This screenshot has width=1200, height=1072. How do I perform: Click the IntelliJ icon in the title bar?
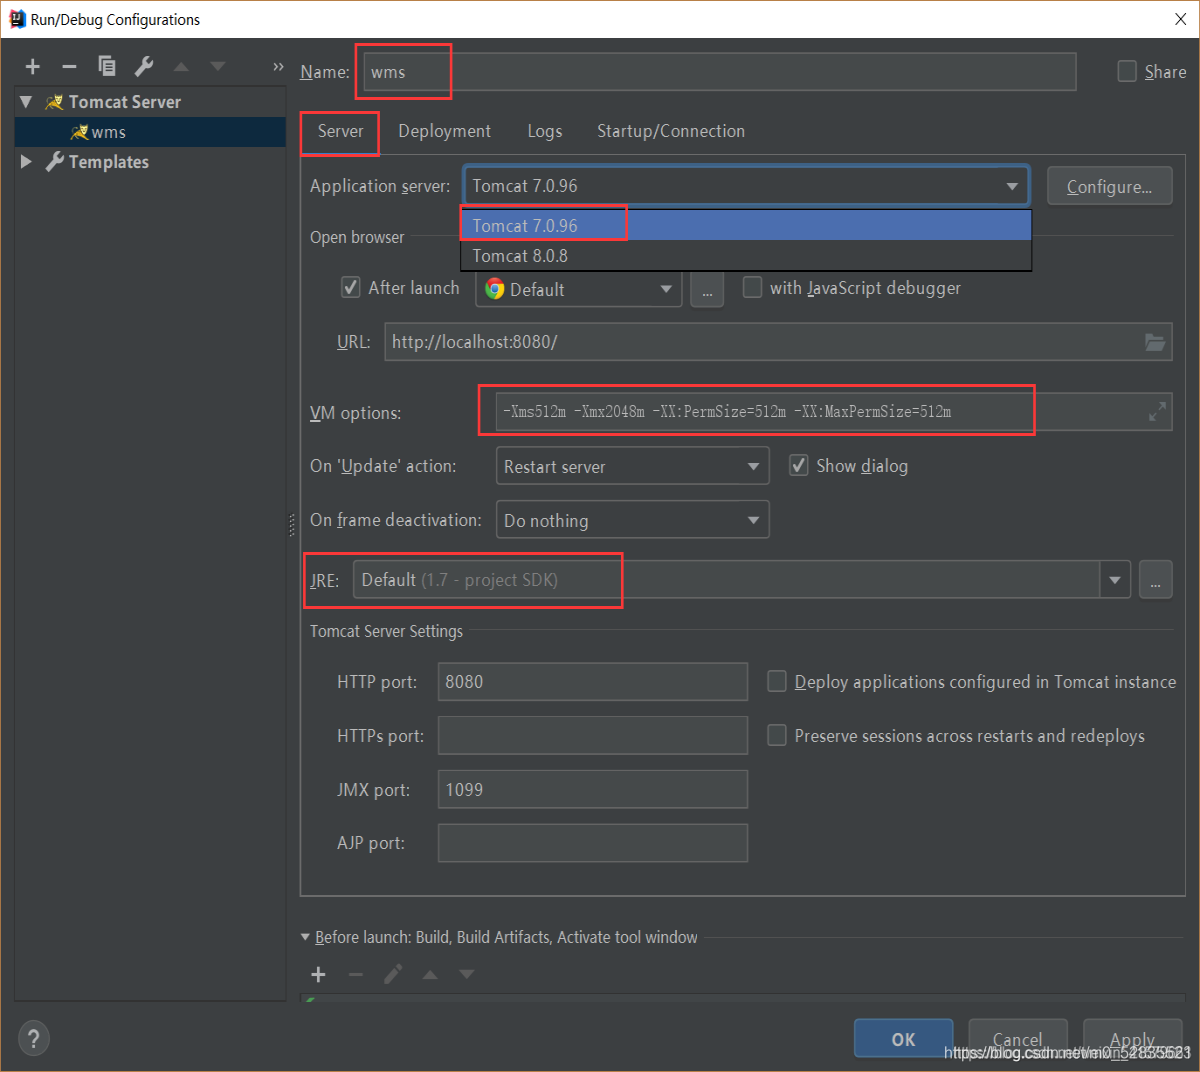(x=17, y=19)
